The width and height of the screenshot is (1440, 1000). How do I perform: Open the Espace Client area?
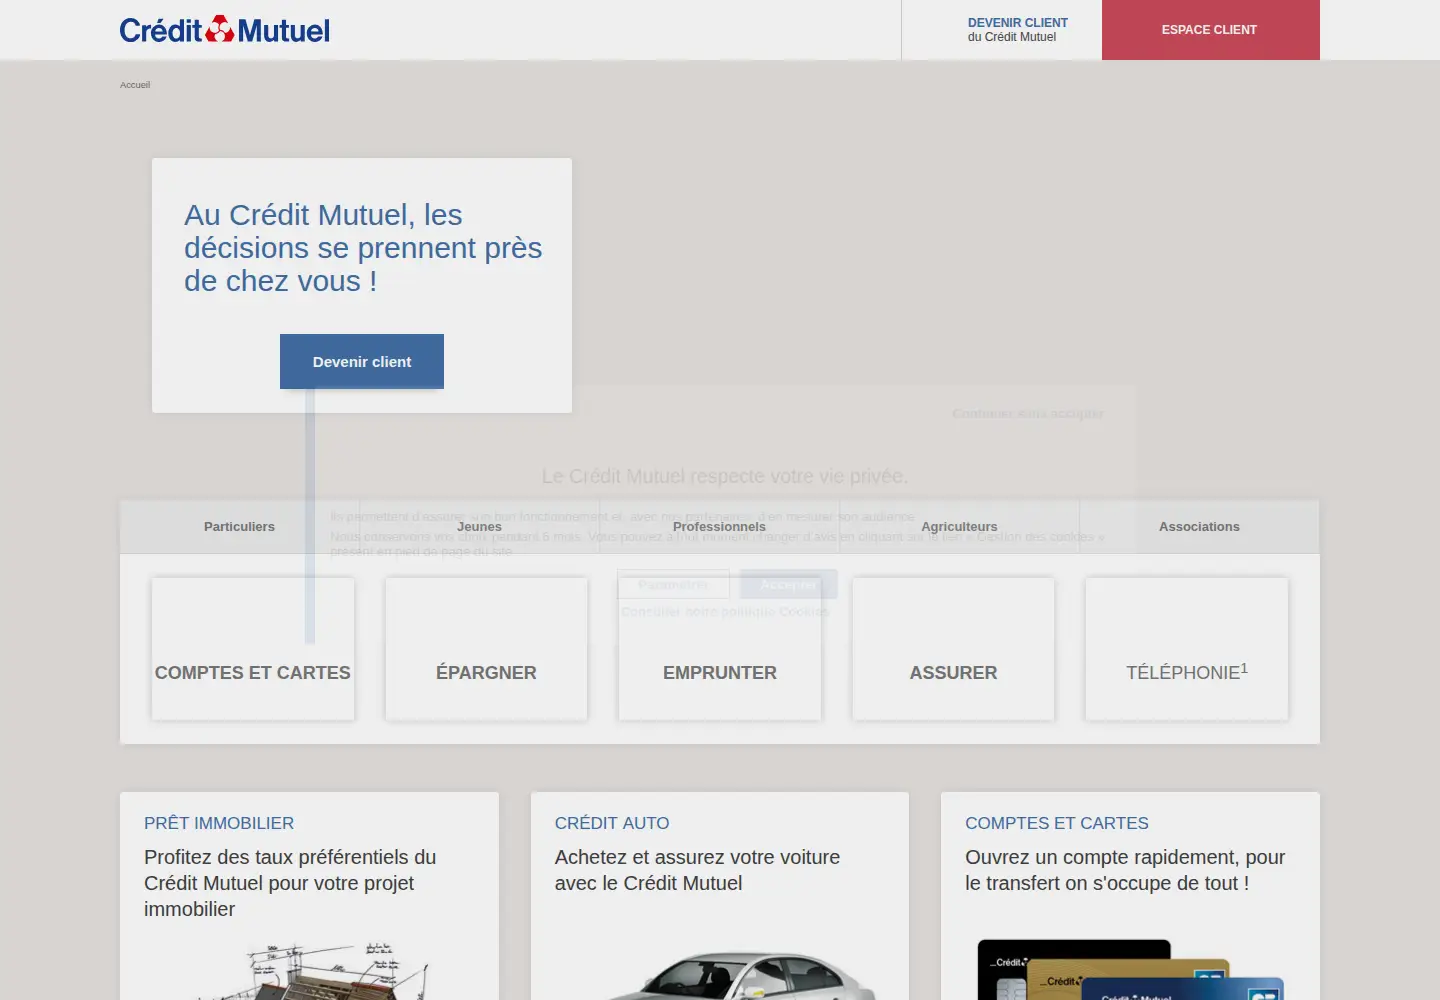pyautogui.click(x=1210, y=30)
